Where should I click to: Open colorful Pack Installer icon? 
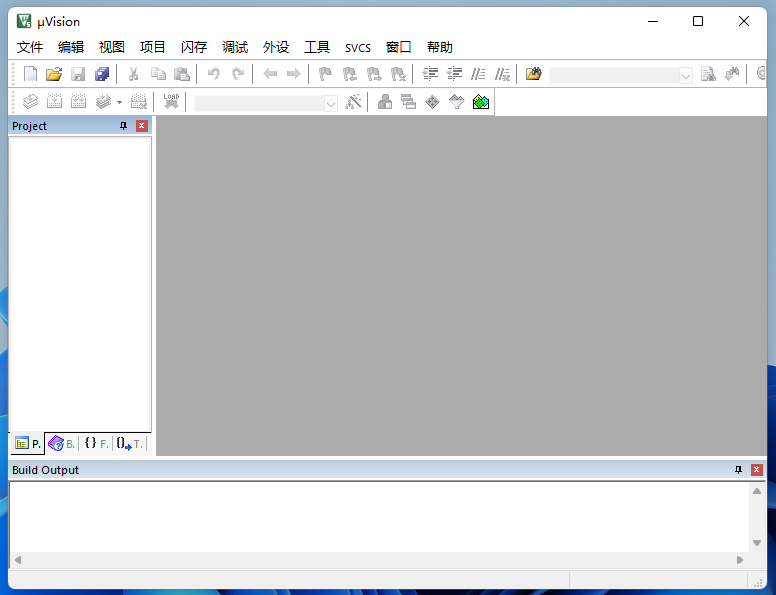[x=481, y=102]
